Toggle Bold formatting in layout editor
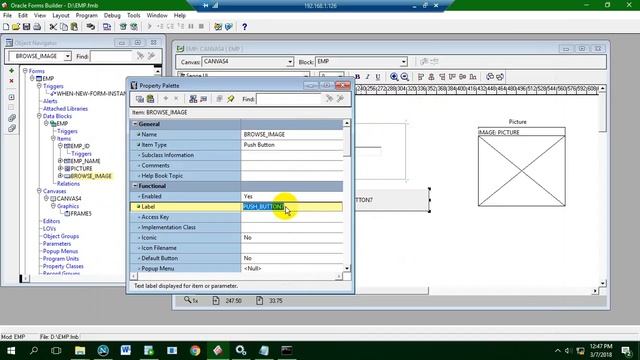Viewport: 640px width, 360px height. pos(358,77)
